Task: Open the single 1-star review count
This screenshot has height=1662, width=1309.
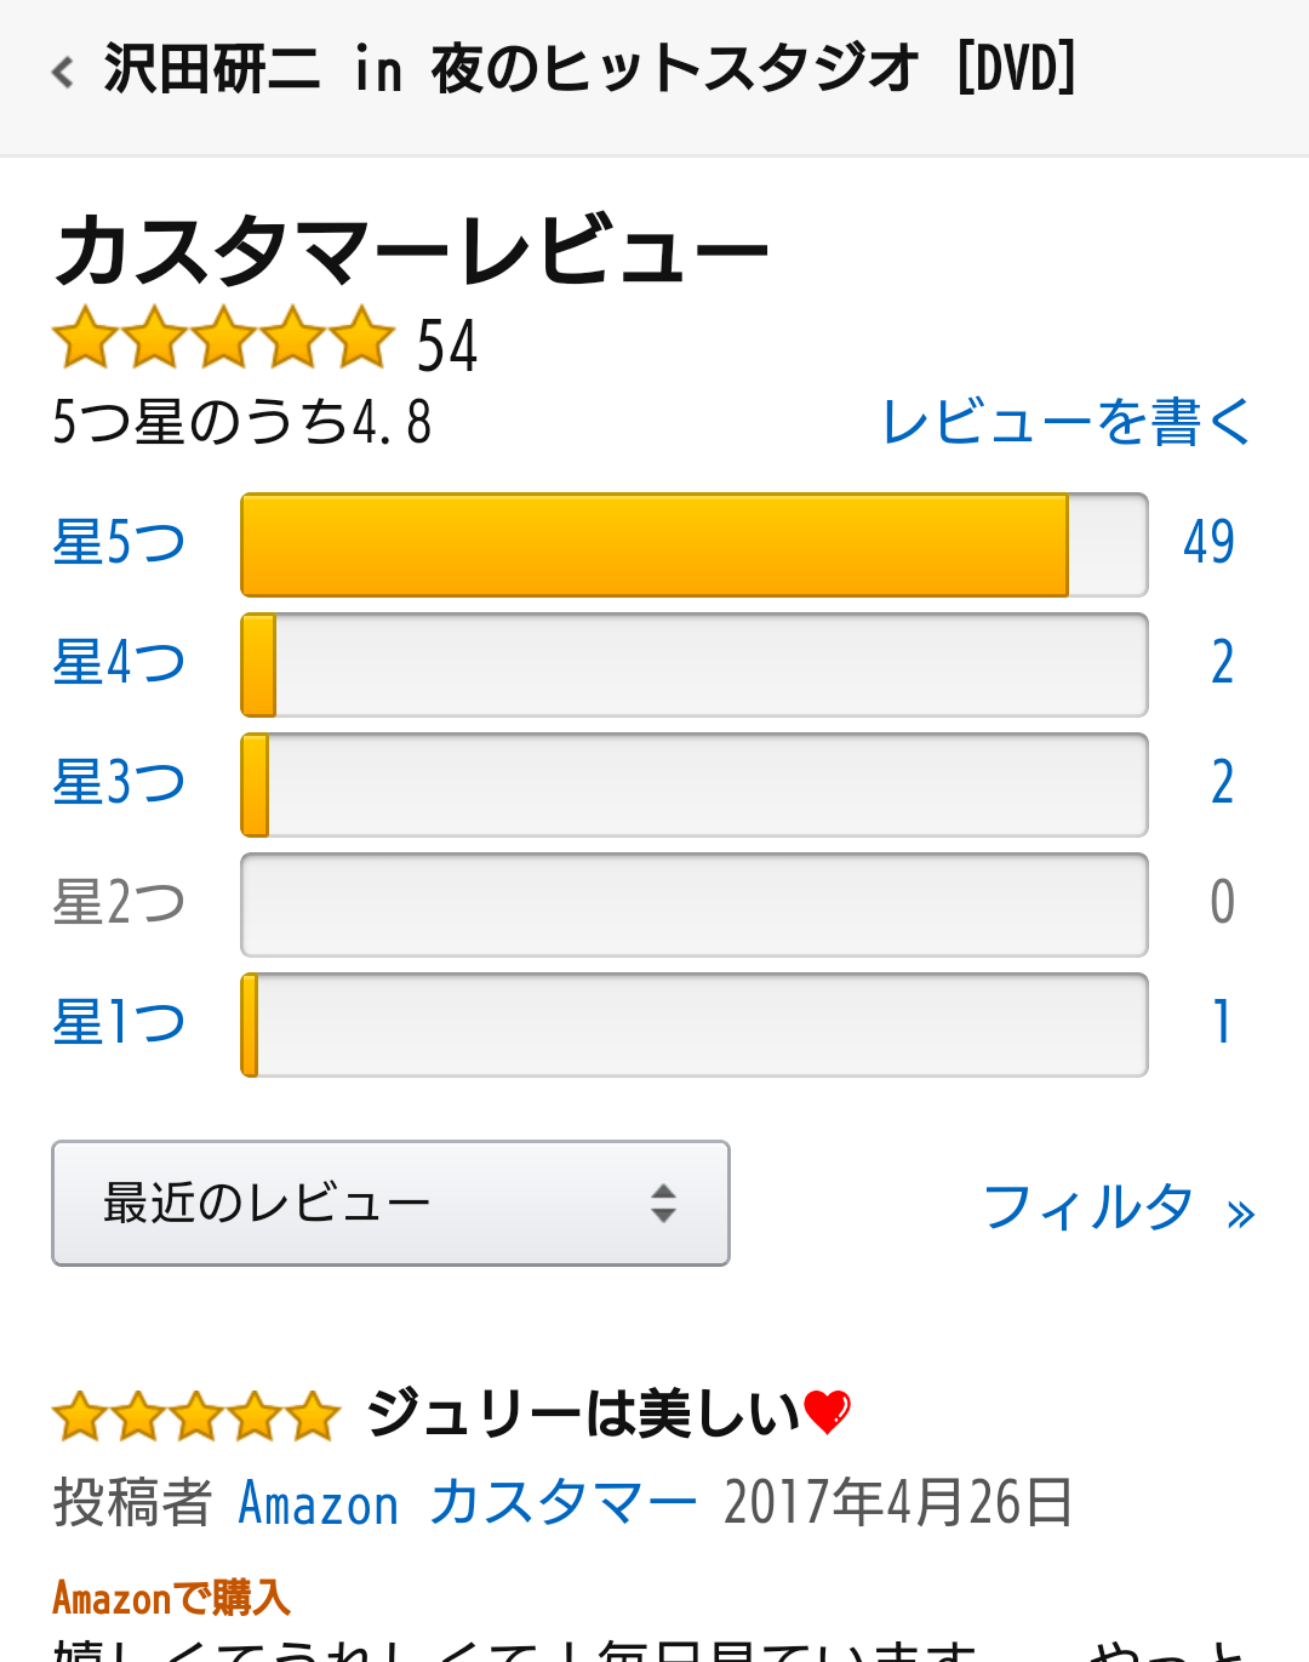Action: (x=1222, y=1022)
